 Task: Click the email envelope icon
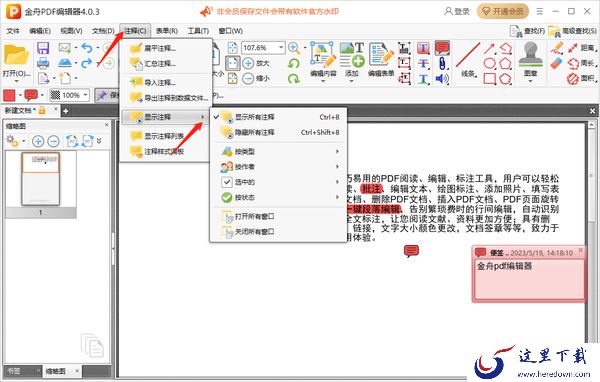click(x=65, y=48)
